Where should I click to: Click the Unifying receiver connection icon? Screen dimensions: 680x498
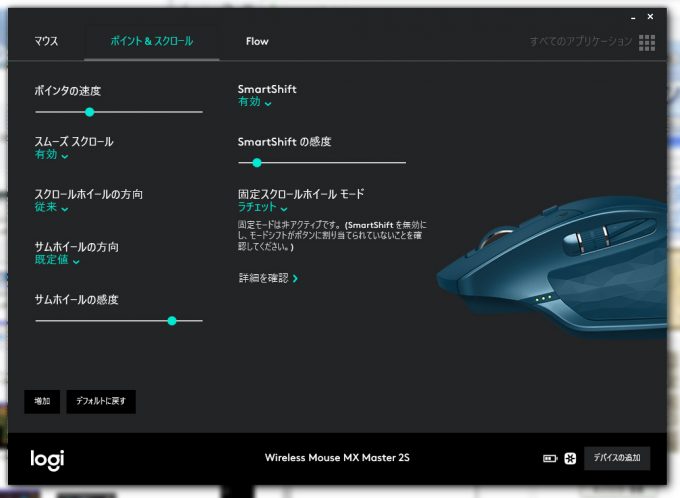tap(570, 458)
